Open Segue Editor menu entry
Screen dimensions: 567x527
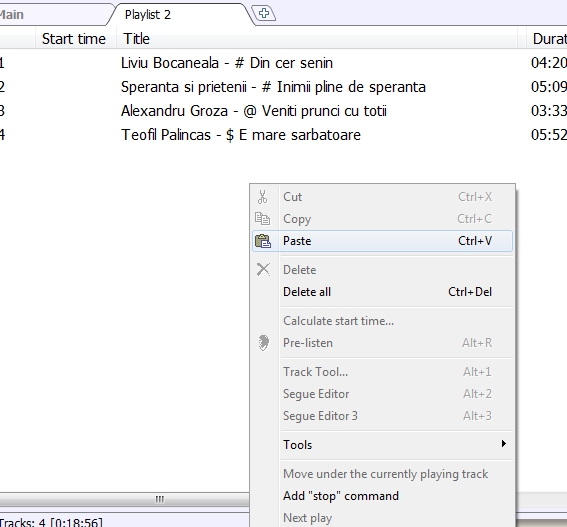coord(382,394)
